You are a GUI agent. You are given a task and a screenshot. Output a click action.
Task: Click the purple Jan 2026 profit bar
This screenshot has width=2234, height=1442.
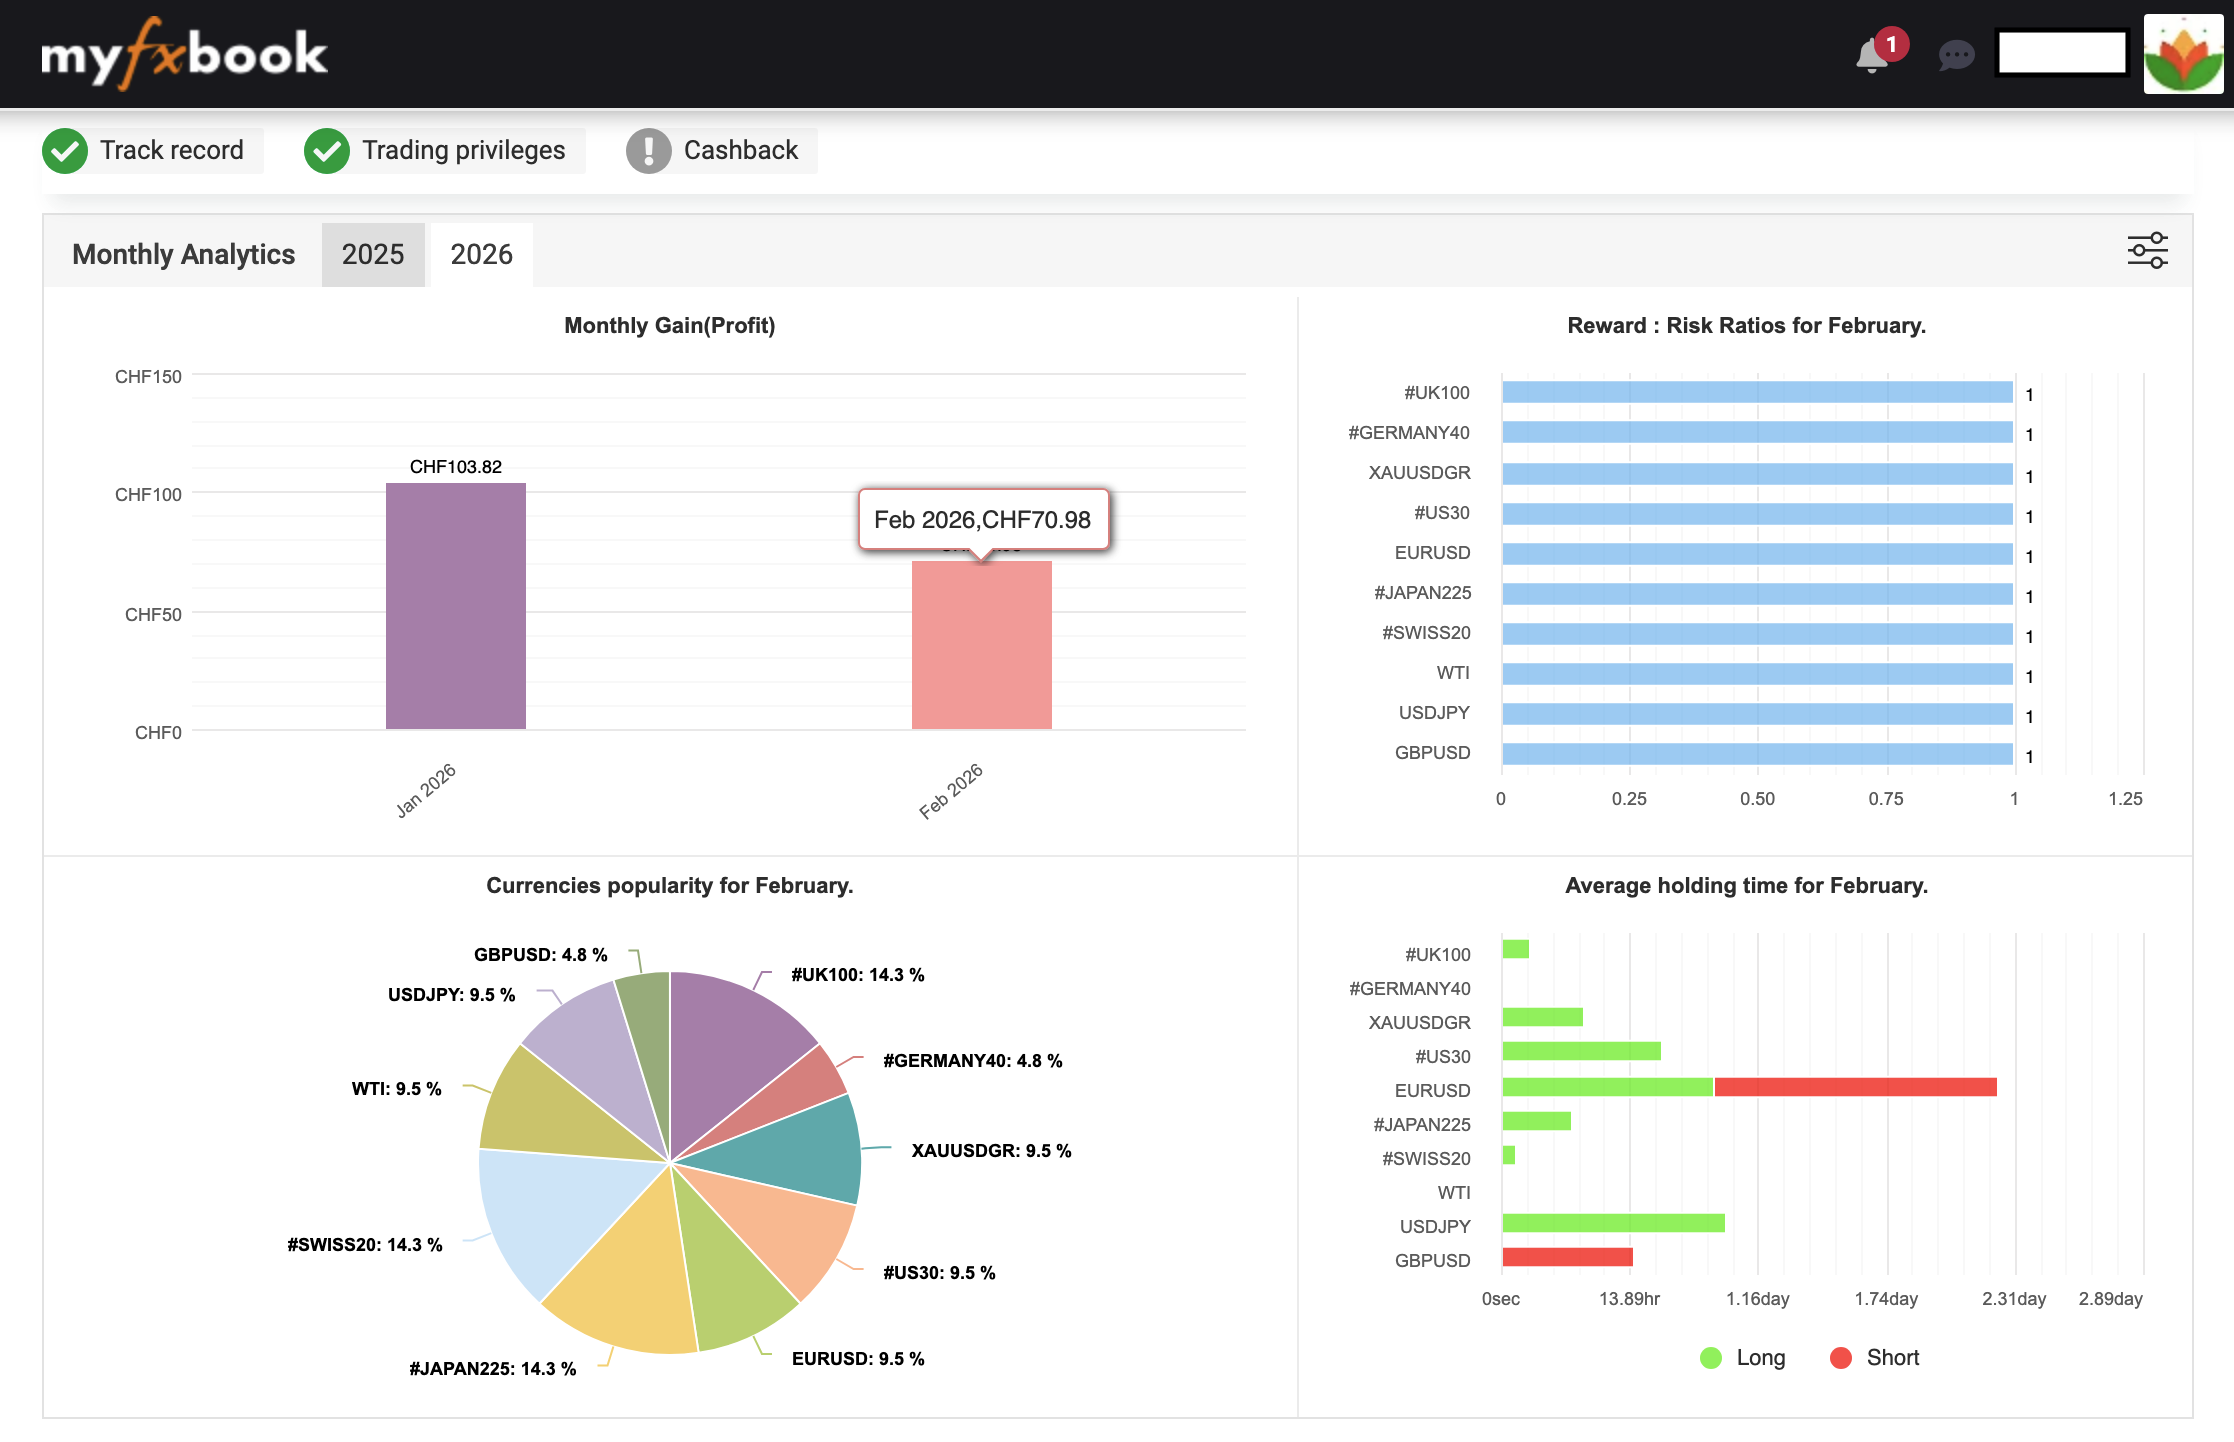tap(455, 606)
